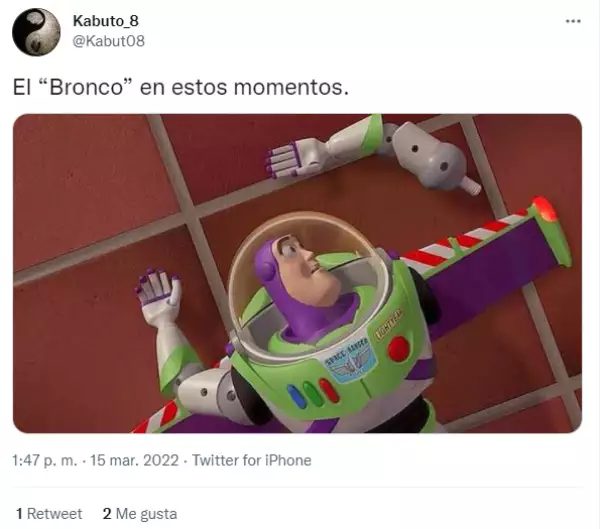Viewport: 600px width, 529px height.
Task: Click the yin-yang profile avatar
Action: coord(36,32)
